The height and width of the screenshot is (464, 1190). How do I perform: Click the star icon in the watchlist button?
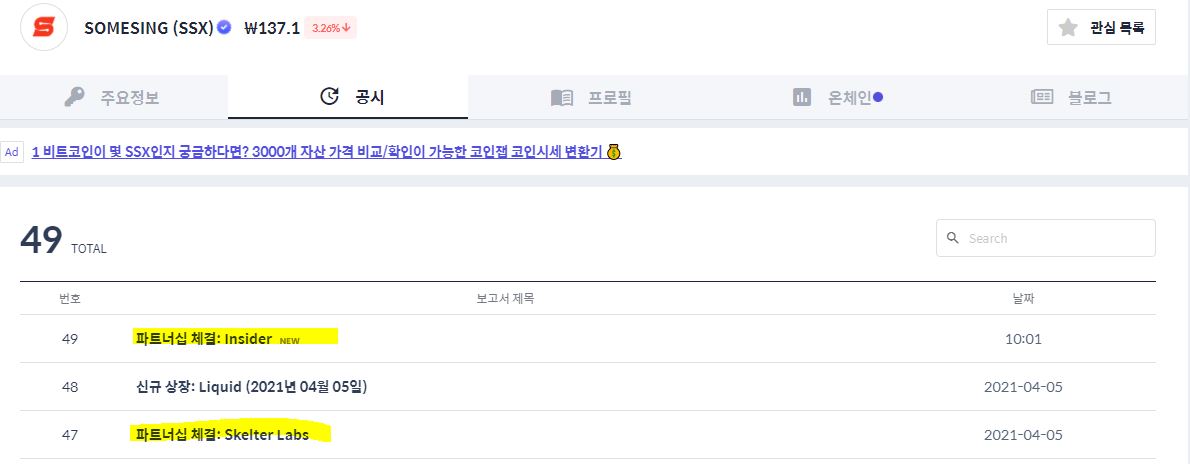pos(1069,28)
